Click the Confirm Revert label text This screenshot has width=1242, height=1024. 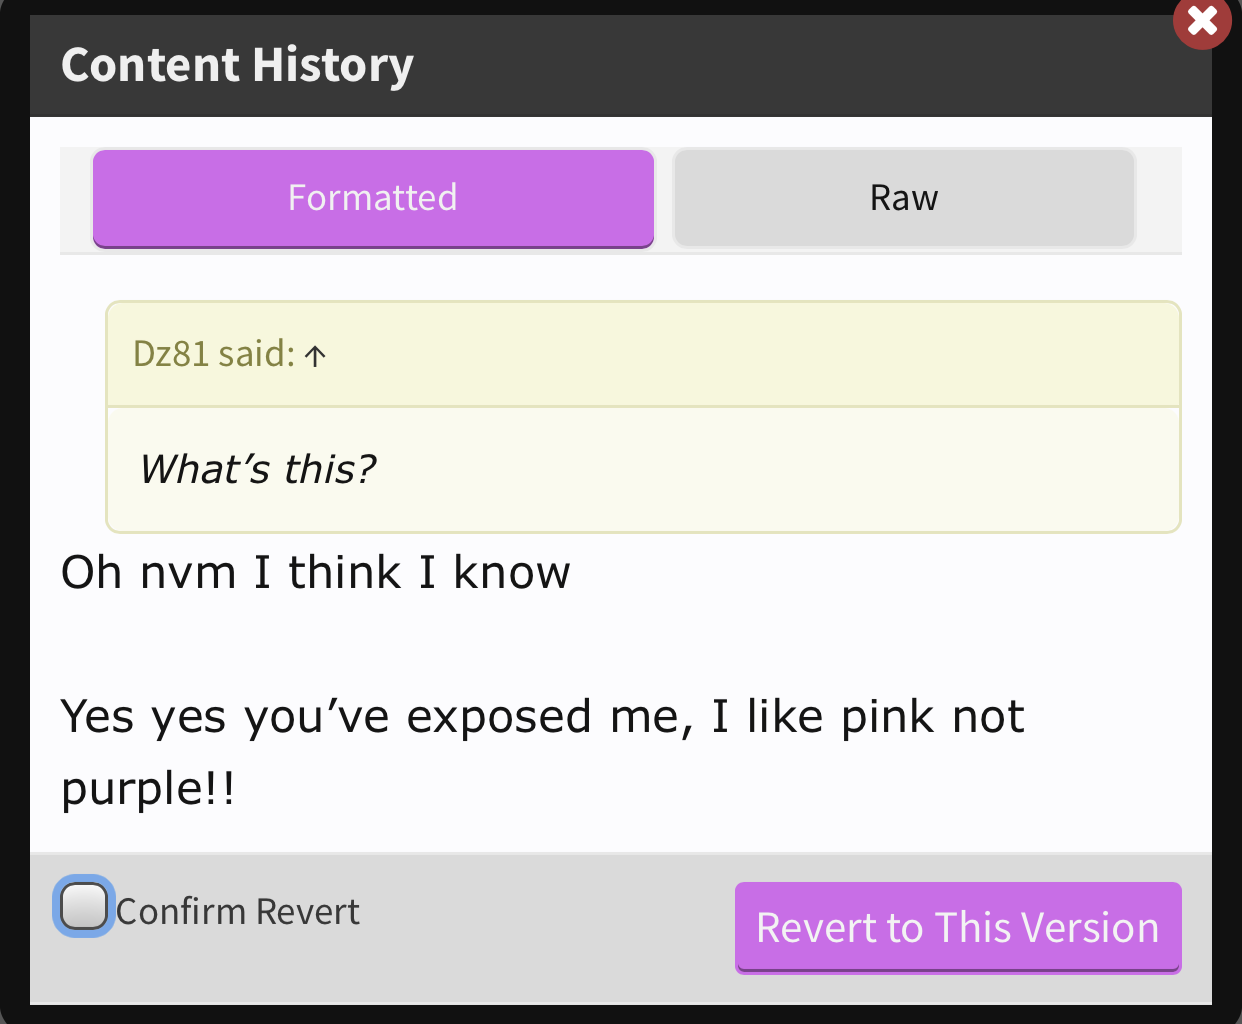coord(238,912)
